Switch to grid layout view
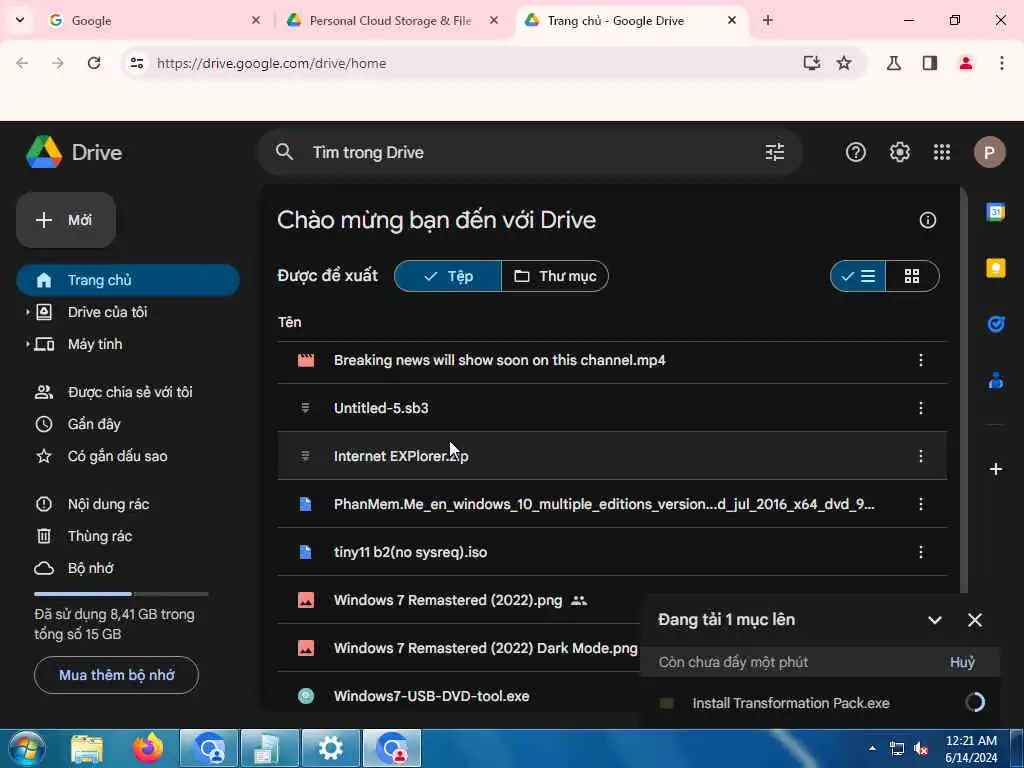 912,276
